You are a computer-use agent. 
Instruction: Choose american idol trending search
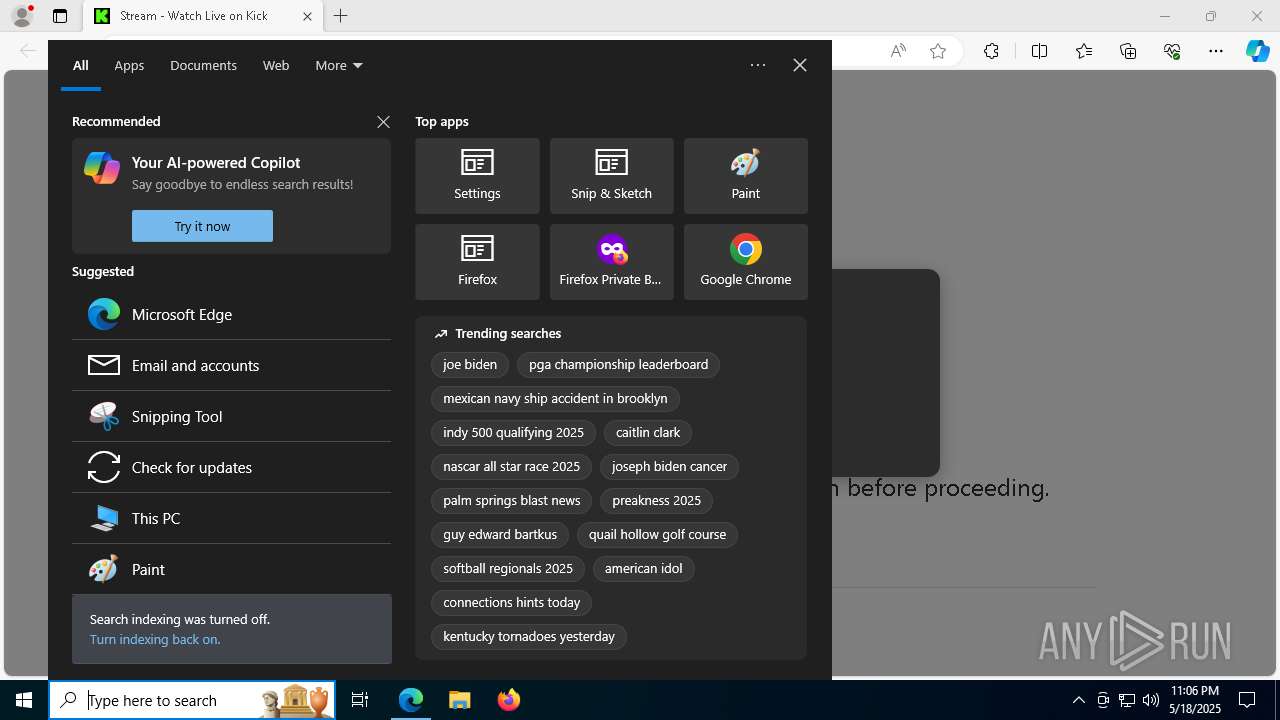point(643,569)
